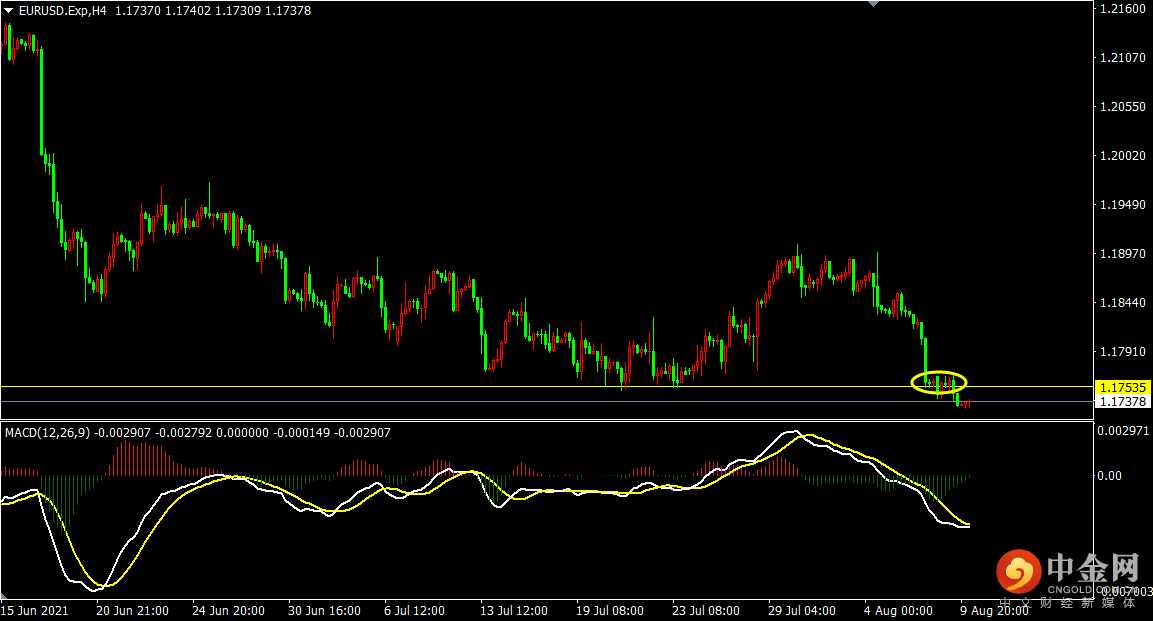Click the 1.20020 price axis label
1153x621 pixels.
[x=1122, y=156]
